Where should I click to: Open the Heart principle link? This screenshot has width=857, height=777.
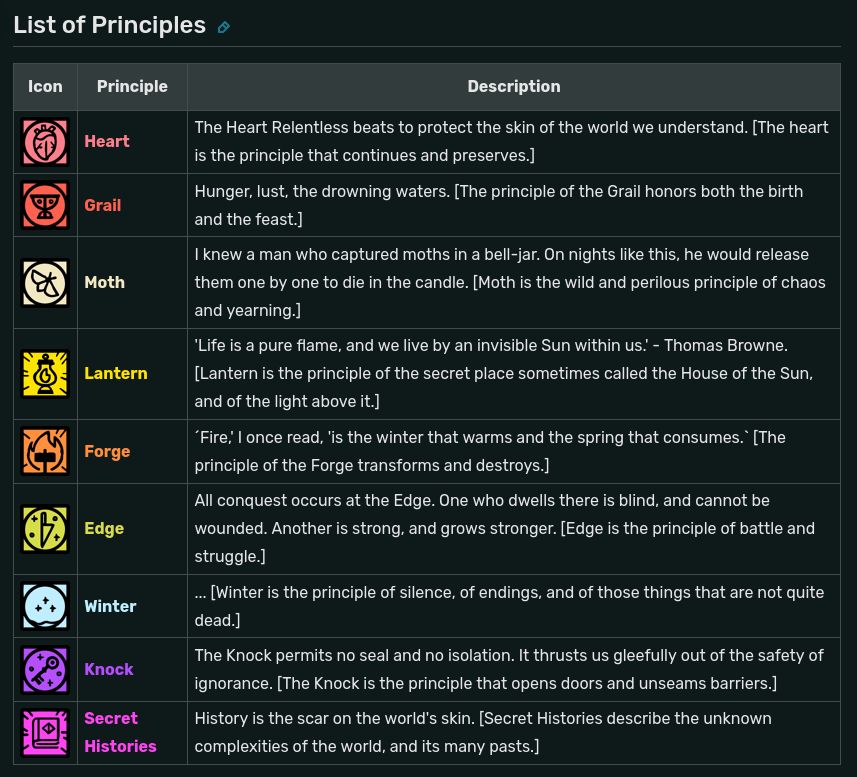point(107,142)
